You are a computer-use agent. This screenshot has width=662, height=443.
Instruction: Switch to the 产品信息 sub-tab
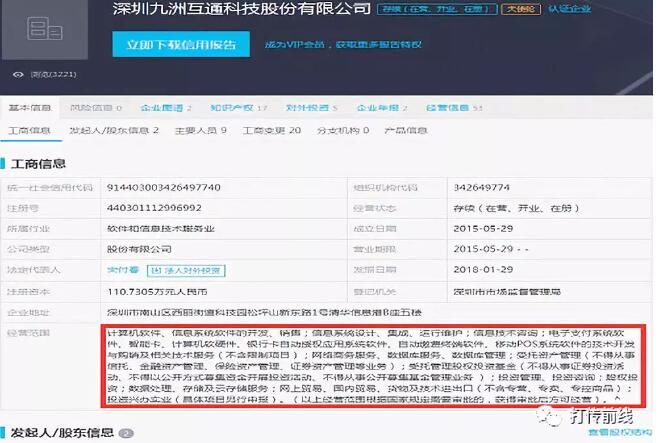coord(406,130)
